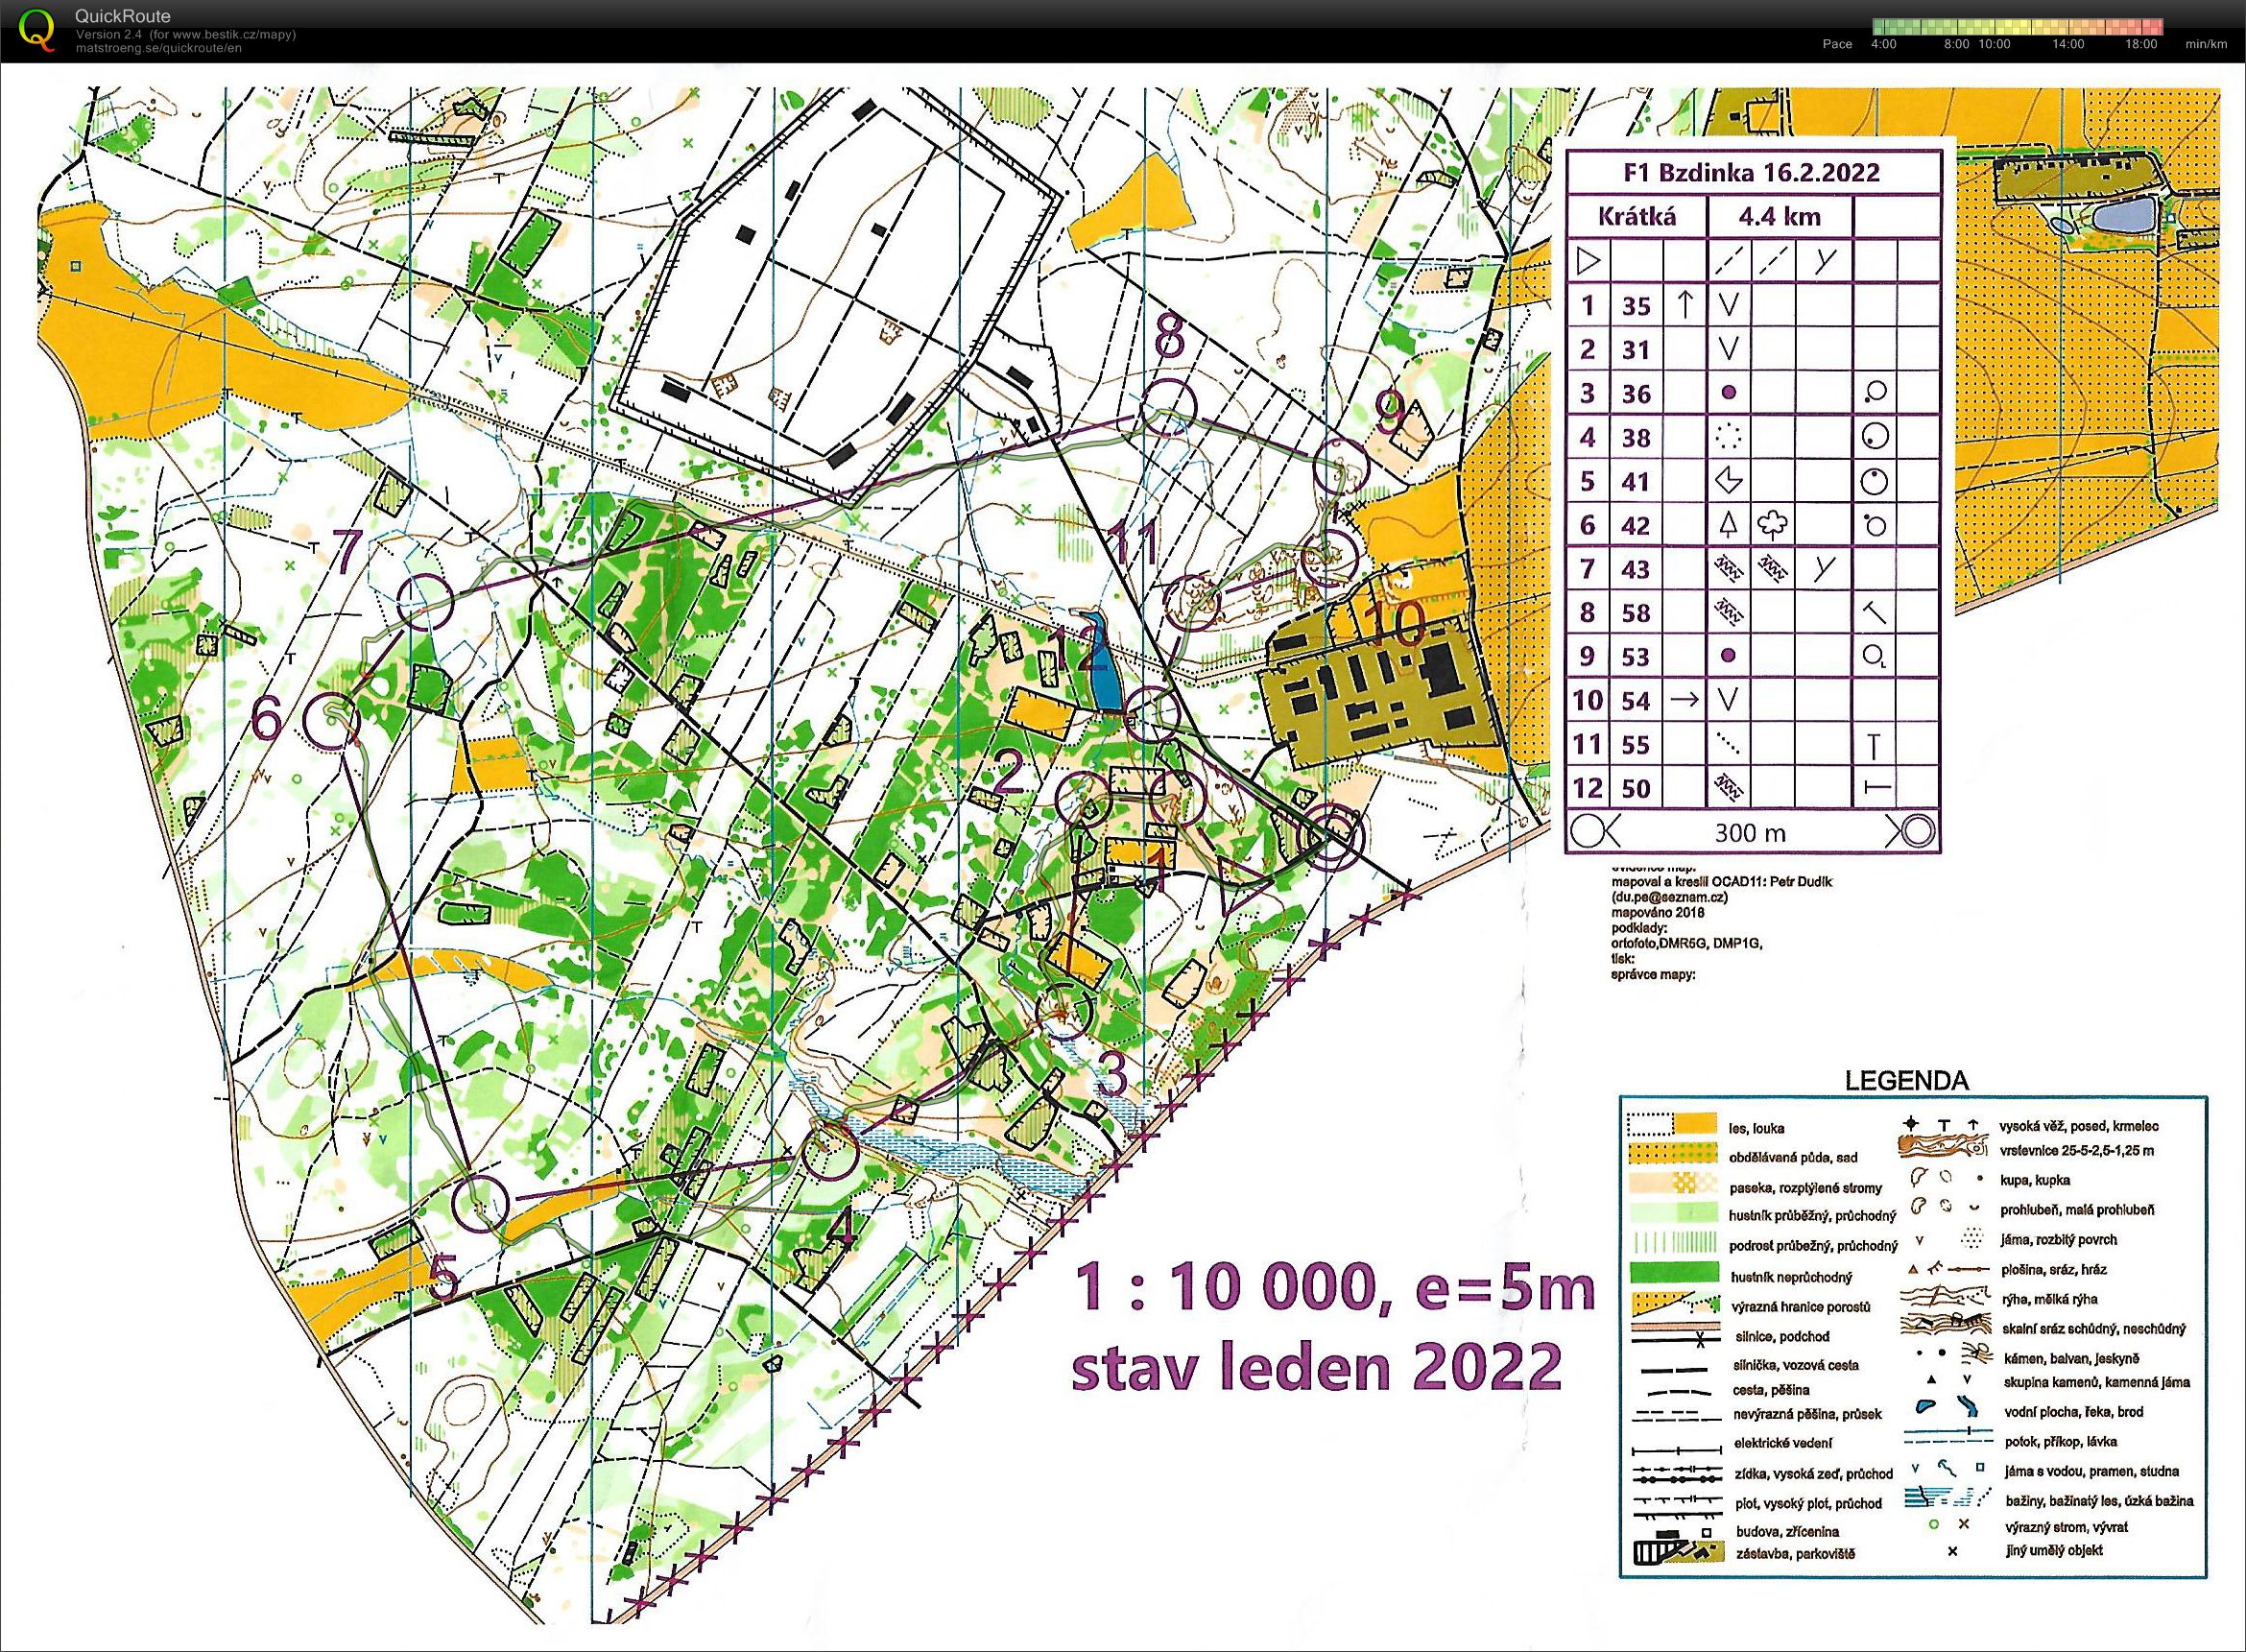Click the 'vodní plocha, řeka, brod' legend entry
2246x1652 pixels.
click(2073, 1412)
